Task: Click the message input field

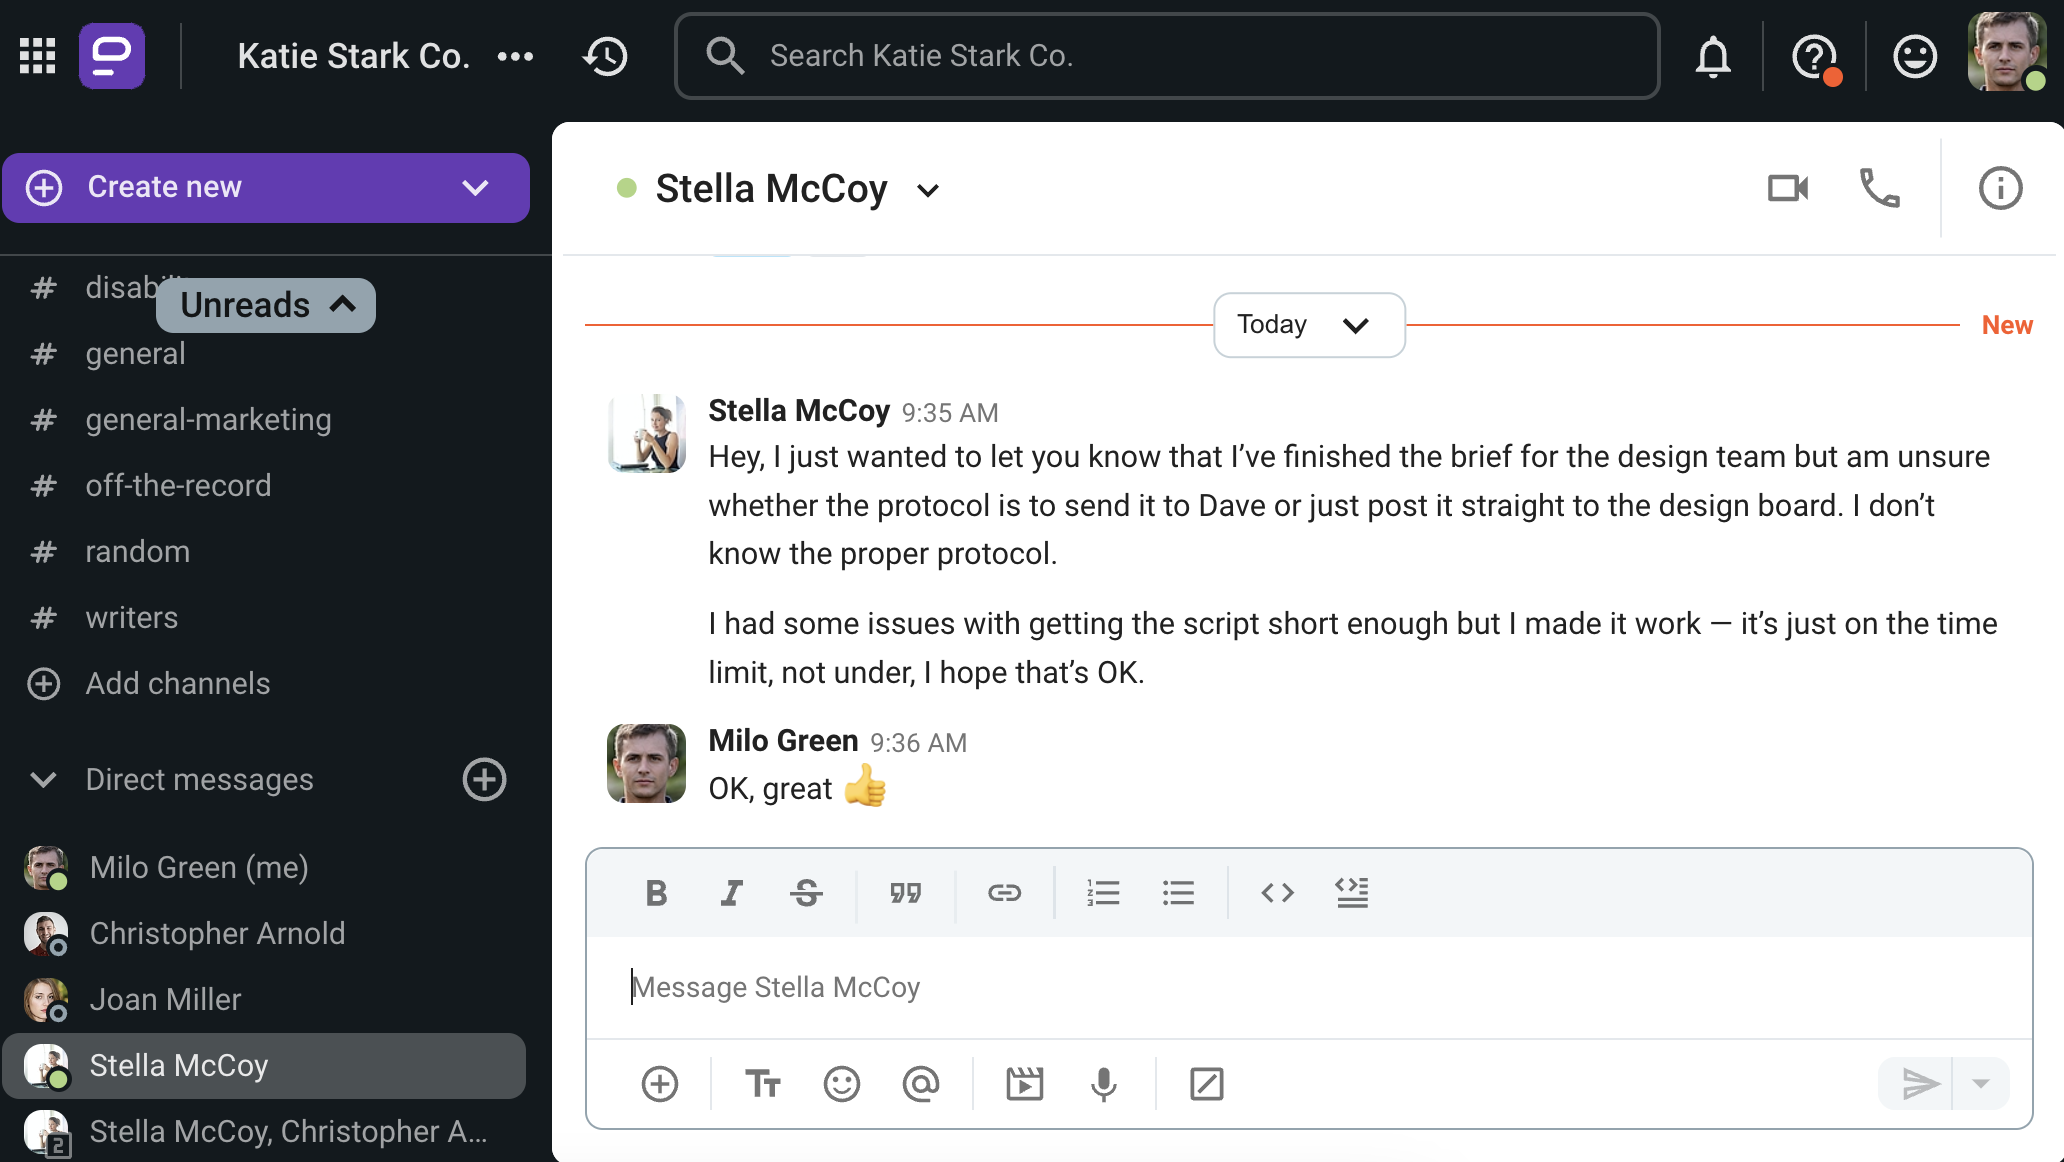Action: [x=1307, y=988]
